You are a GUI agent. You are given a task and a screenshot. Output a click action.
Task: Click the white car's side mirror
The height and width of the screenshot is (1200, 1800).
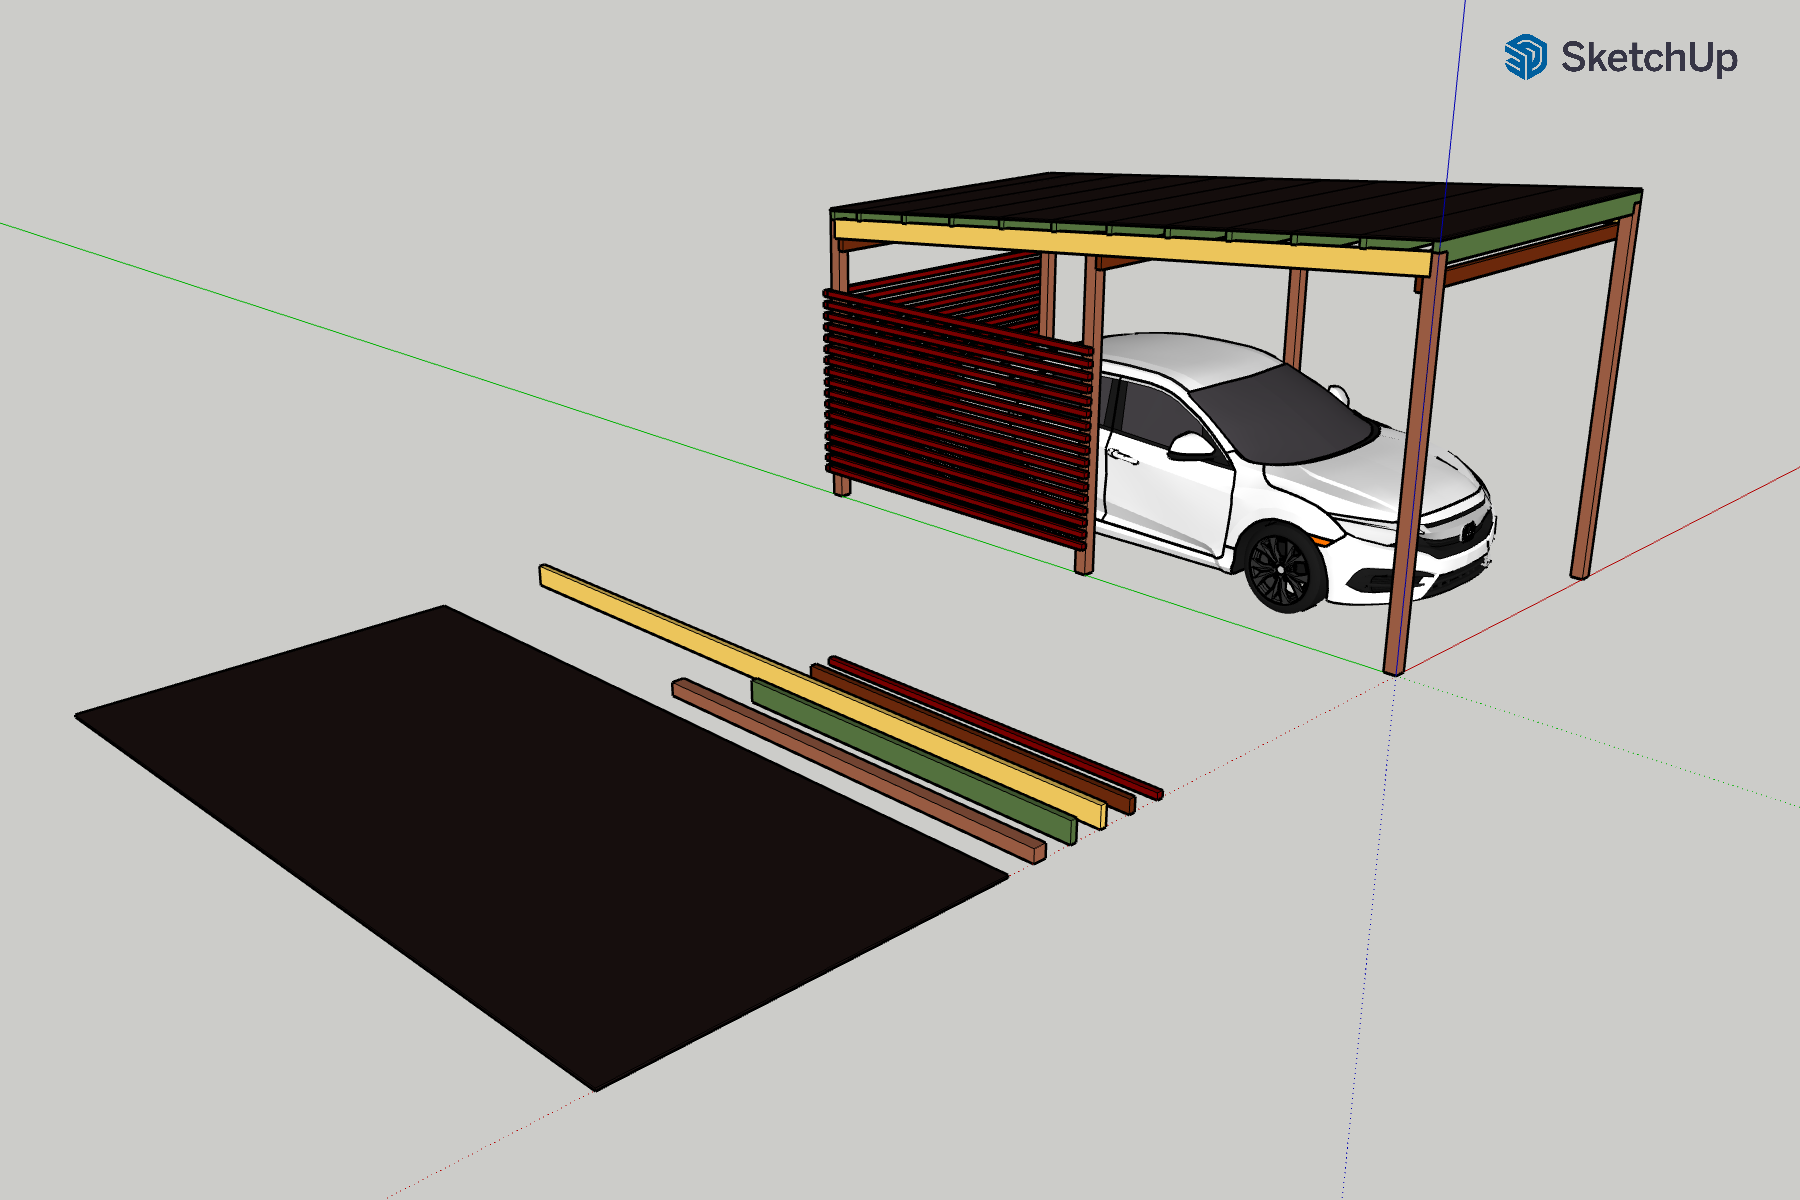coord(1190,445)
